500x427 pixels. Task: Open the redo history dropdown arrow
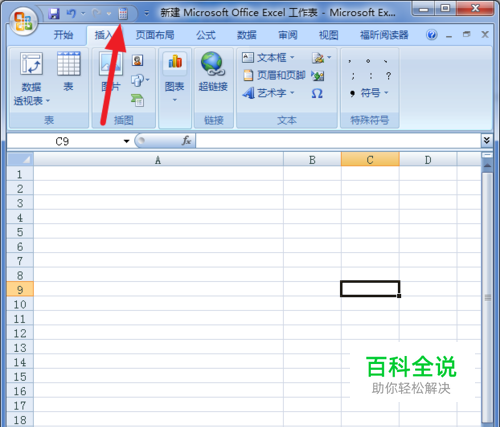[x=109, y=14]
